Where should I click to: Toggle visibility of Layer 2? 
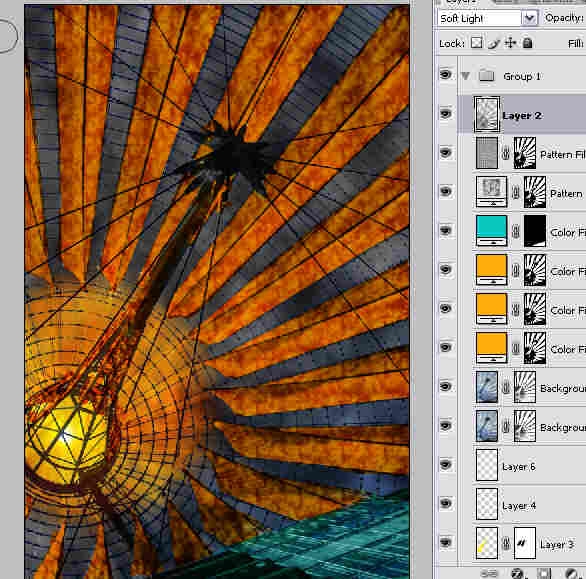click(445, 113)
